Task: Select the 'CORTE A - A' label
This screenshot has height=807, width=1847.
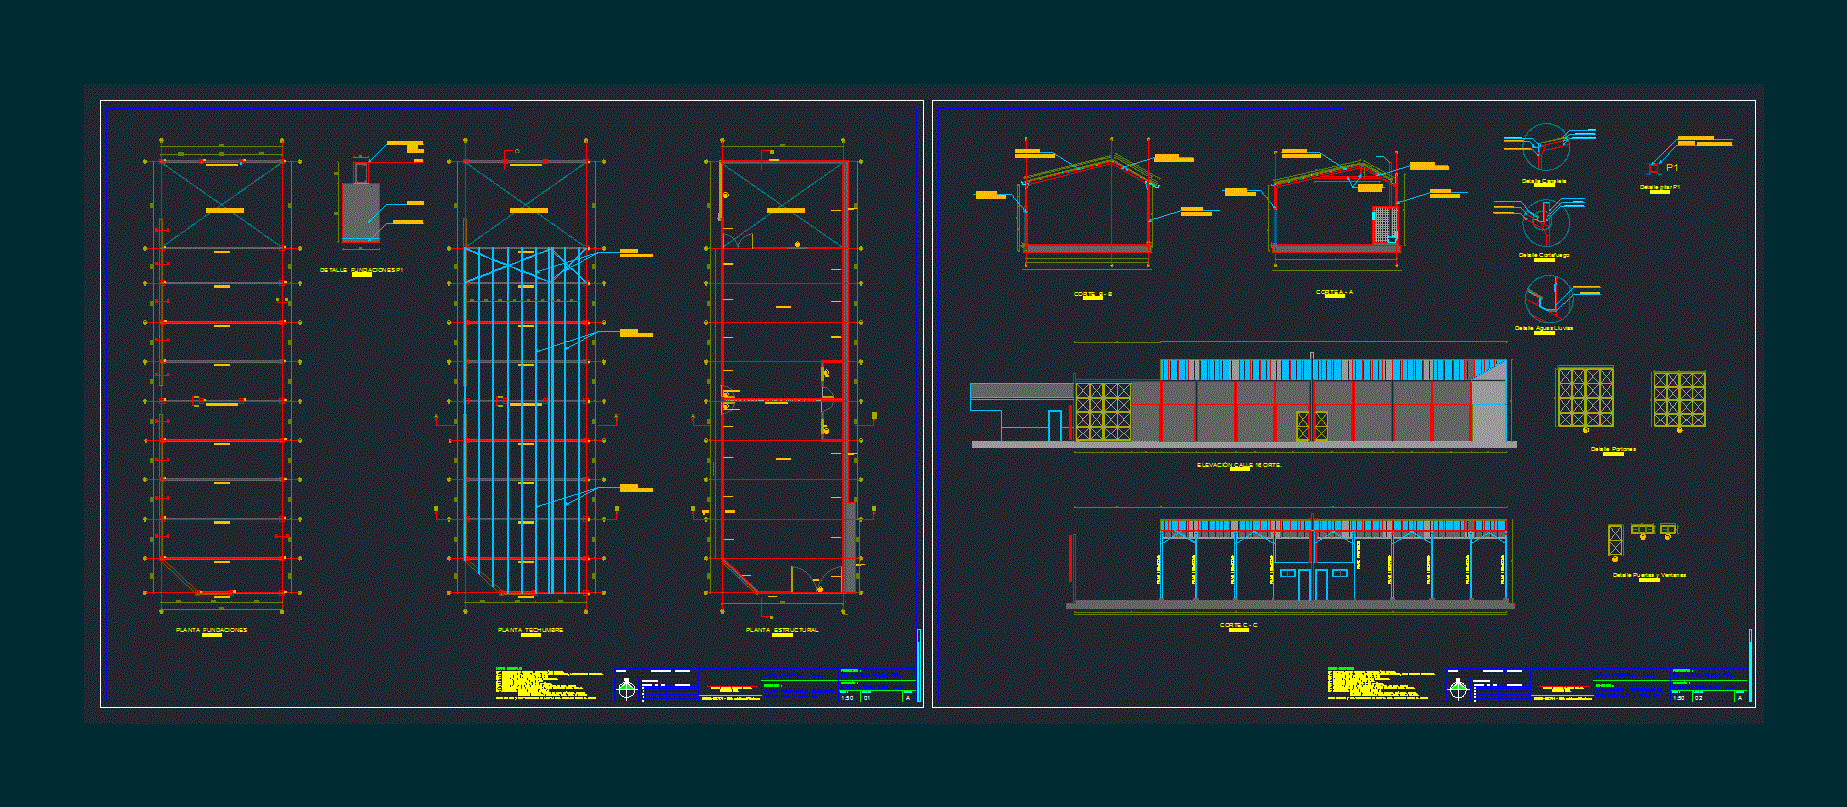Action: point(1334,293)
